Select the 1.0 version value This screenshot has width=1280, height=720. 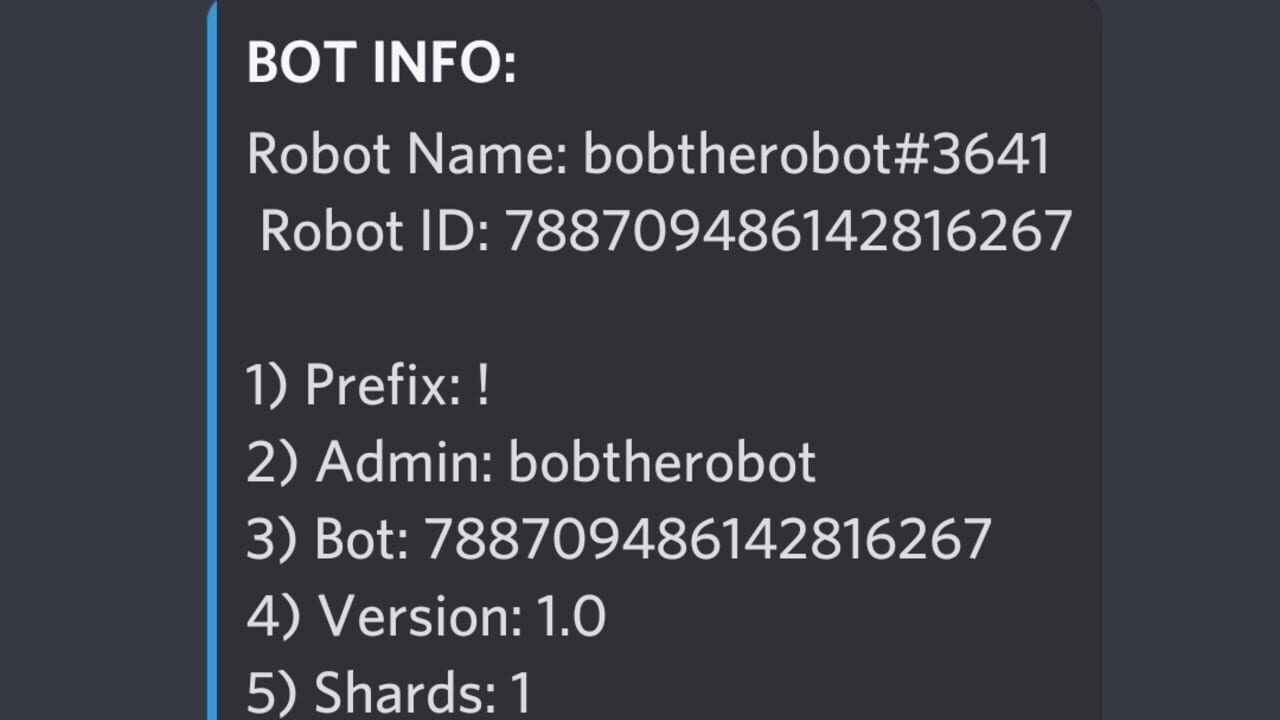click(571, 616)
